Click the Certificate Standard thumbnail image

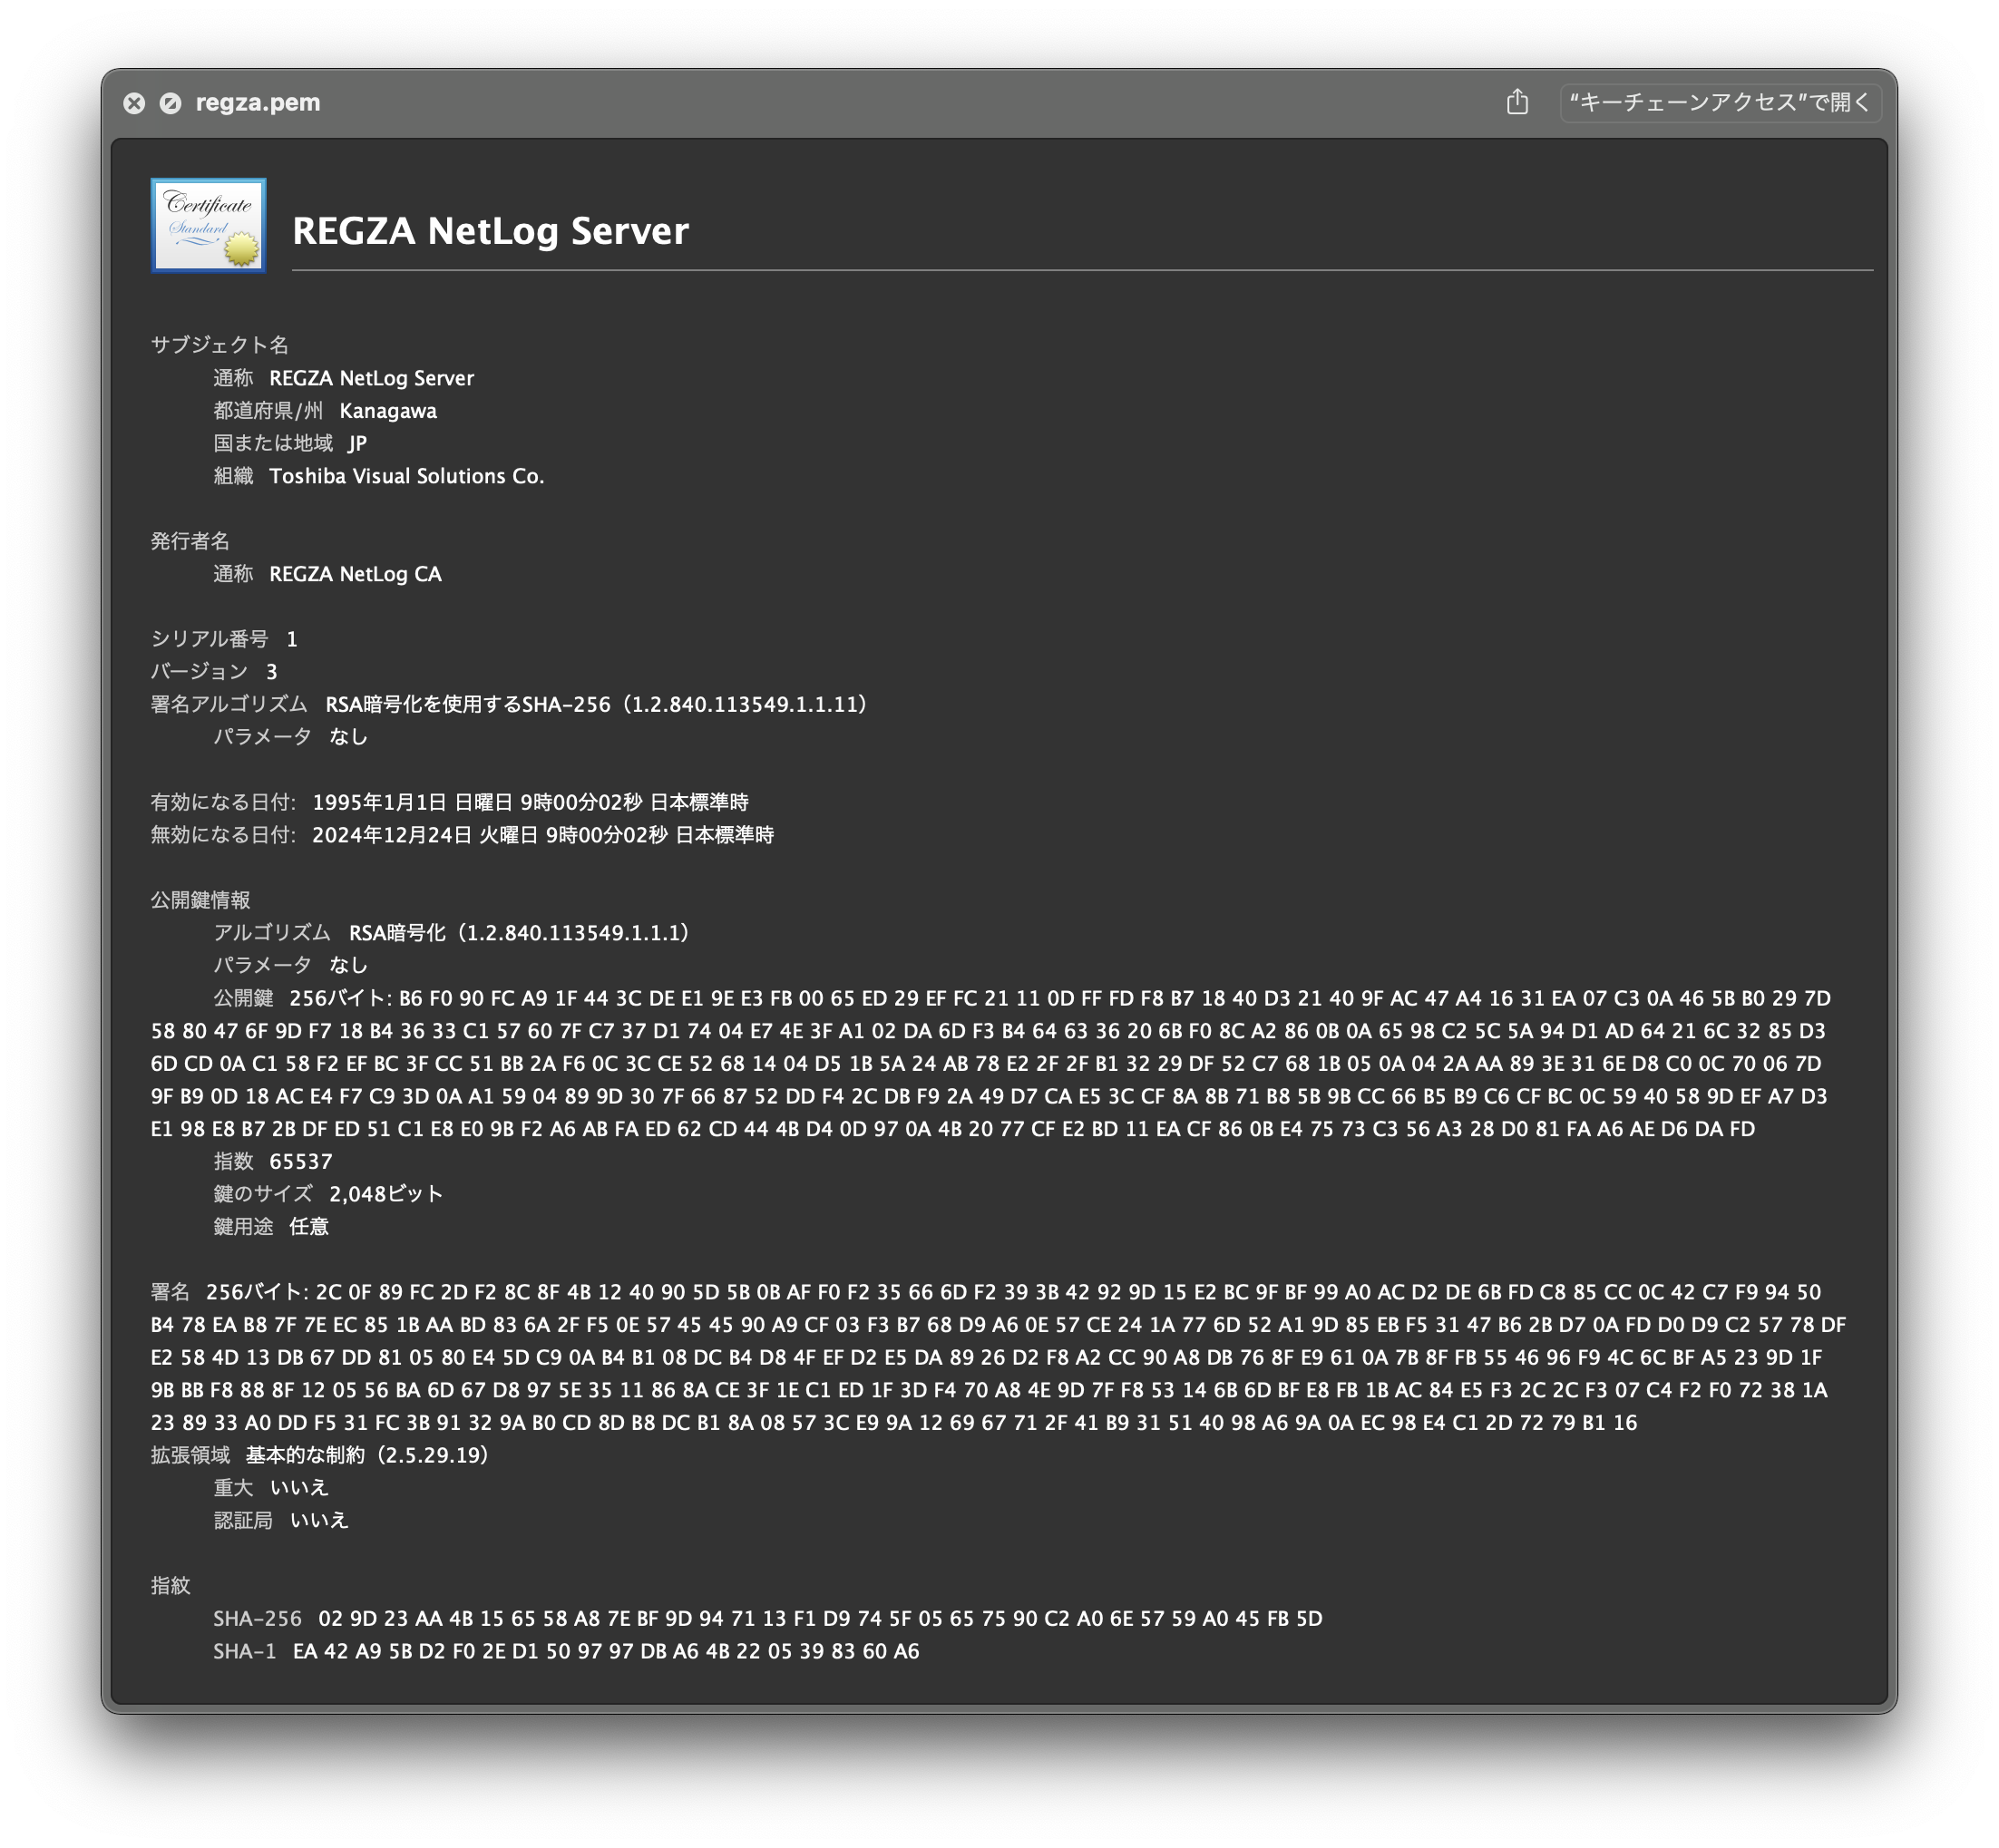click(209, 225)
